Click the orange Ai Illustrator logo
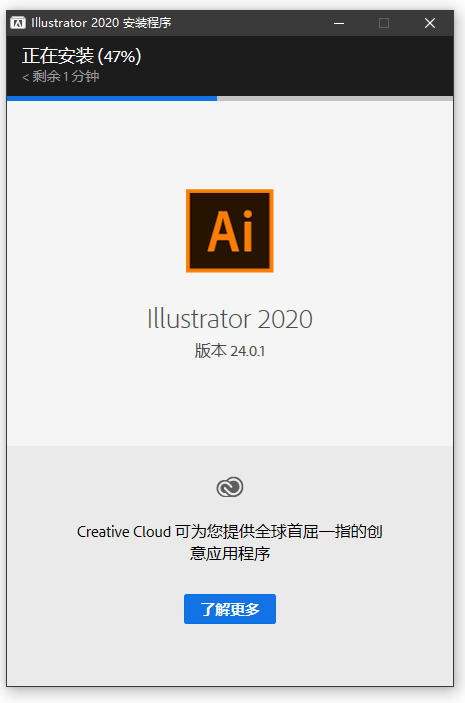This screenshot has width=465, height=703. coord(230,230)
